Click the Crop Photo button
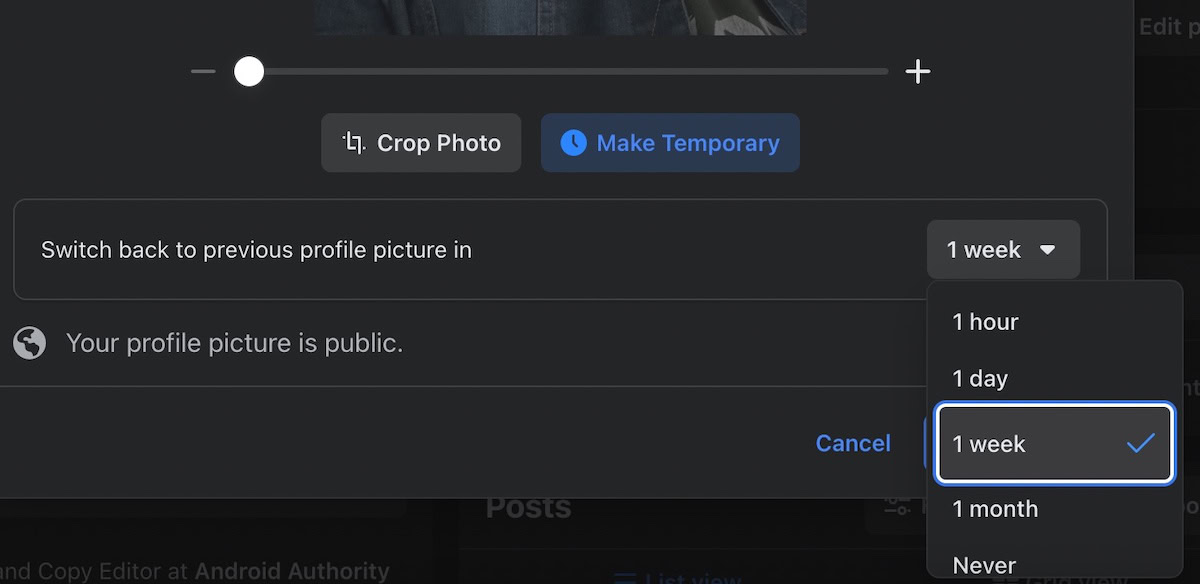1200x584 pixels. click(x=421, y=143)
